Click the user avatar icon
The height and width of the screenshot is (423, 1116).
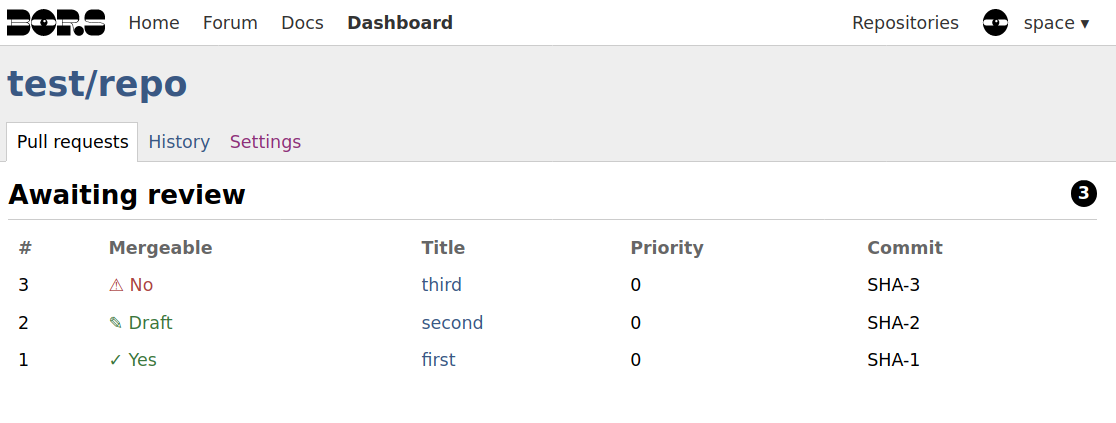[x=995, y=23]
